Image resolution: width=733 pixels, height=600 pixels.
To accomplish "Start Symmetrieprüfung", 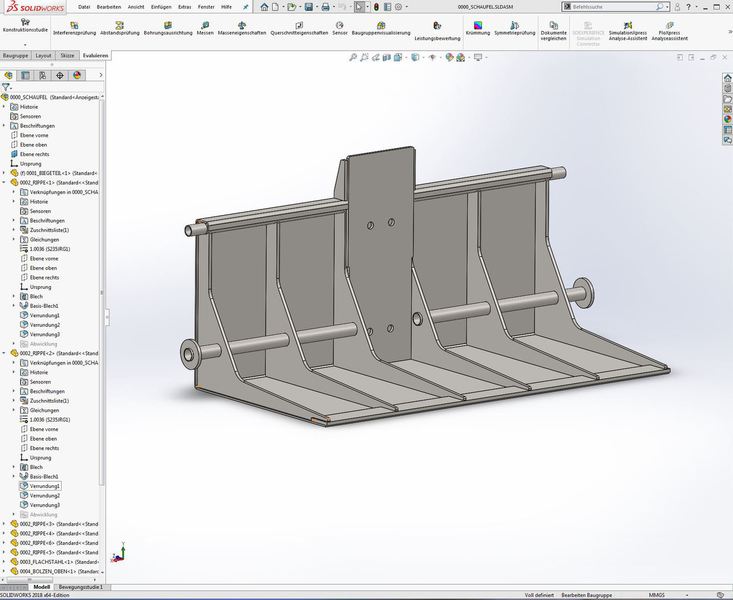I will pyautogui.click(x=515, y=29).
